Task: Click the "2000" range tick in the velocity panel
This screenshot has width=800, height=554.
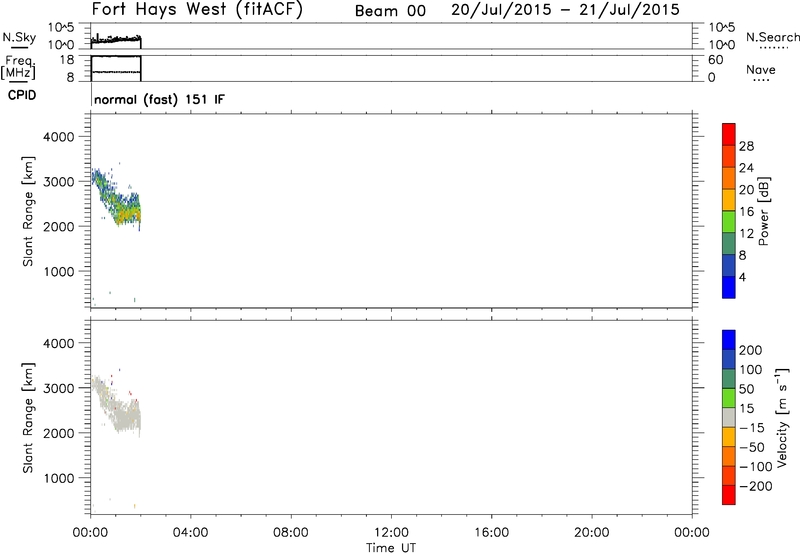Action: pyautogui.click(x=59, y=433)
